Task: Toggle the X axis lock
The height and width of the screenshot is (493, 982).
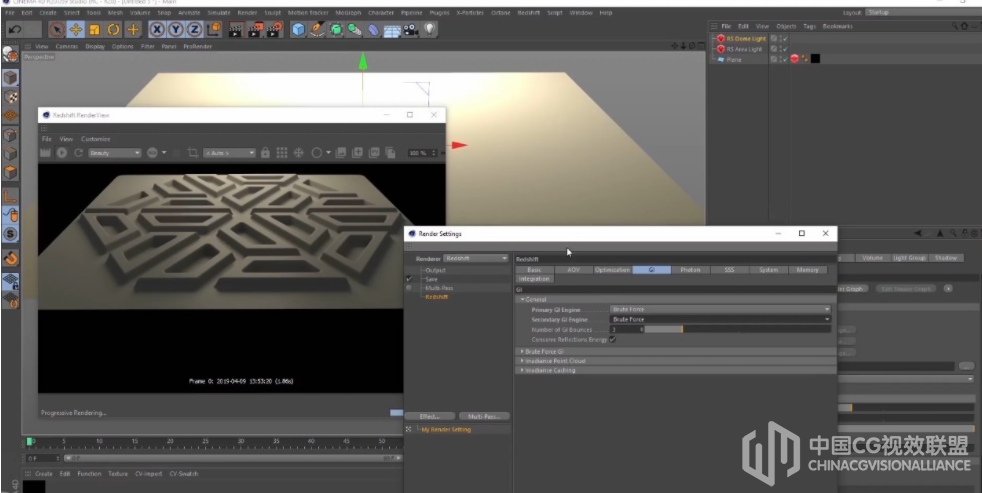Action: coord(157,29)
